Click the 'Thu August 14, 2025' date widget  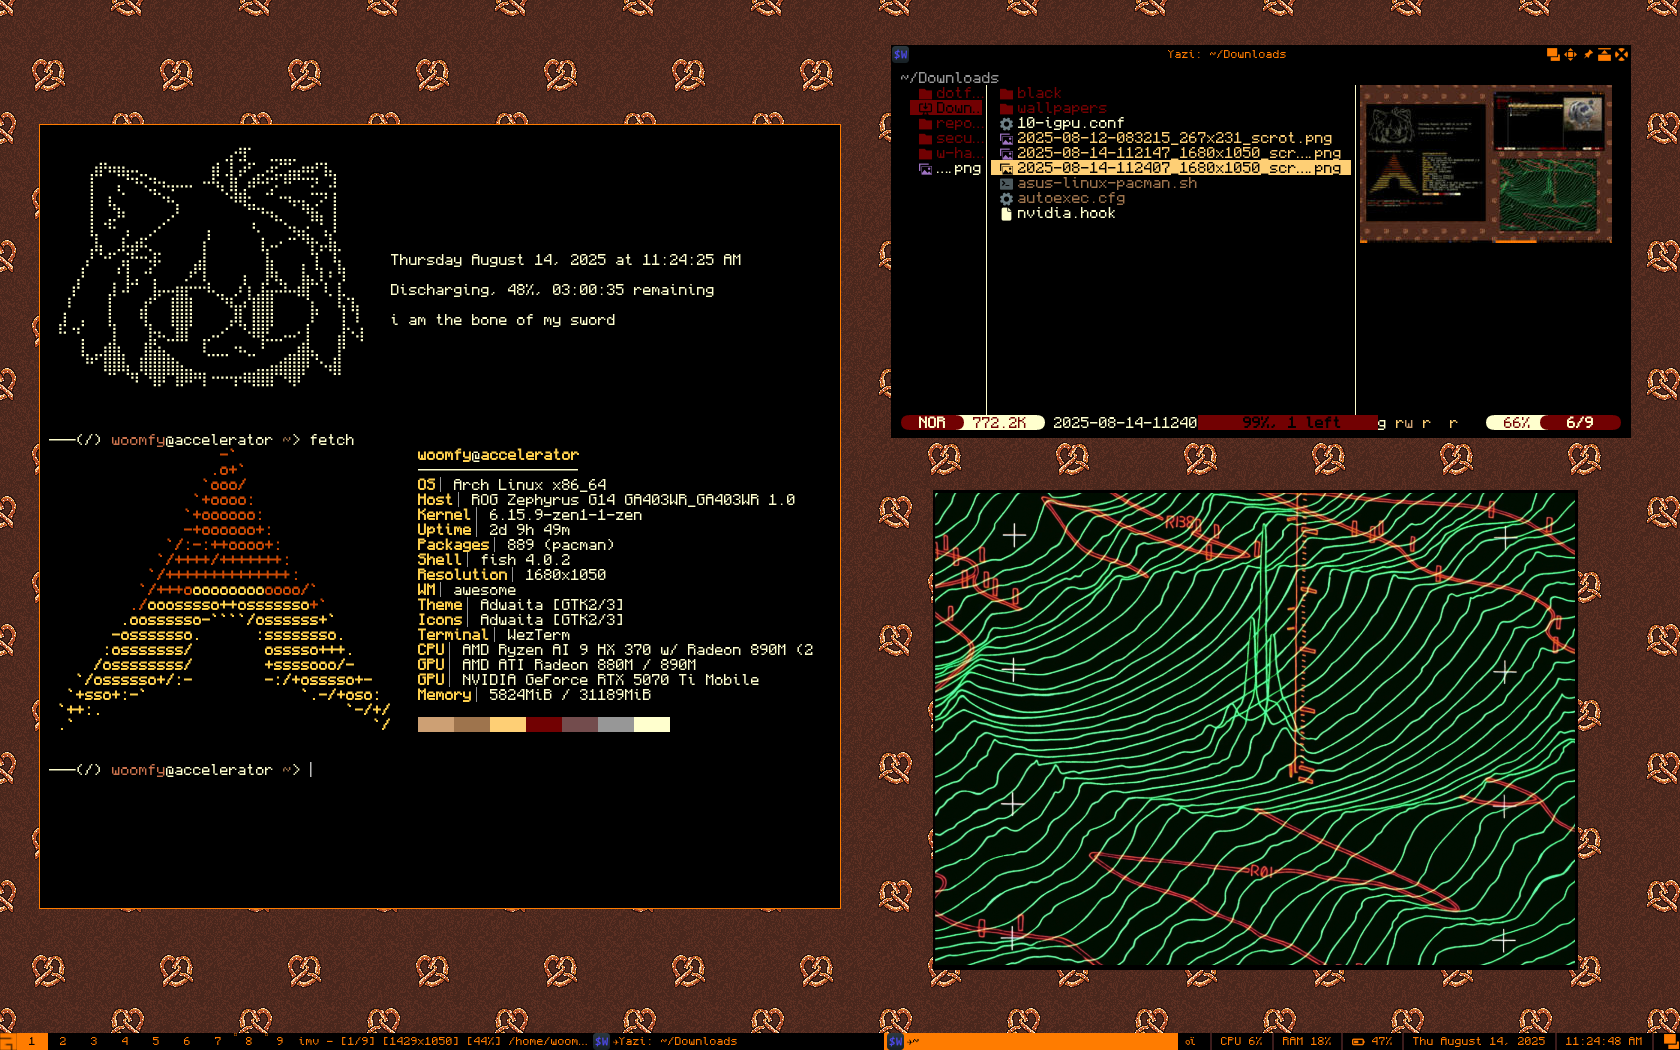pyautogui.click(x=1478, y=1041)
